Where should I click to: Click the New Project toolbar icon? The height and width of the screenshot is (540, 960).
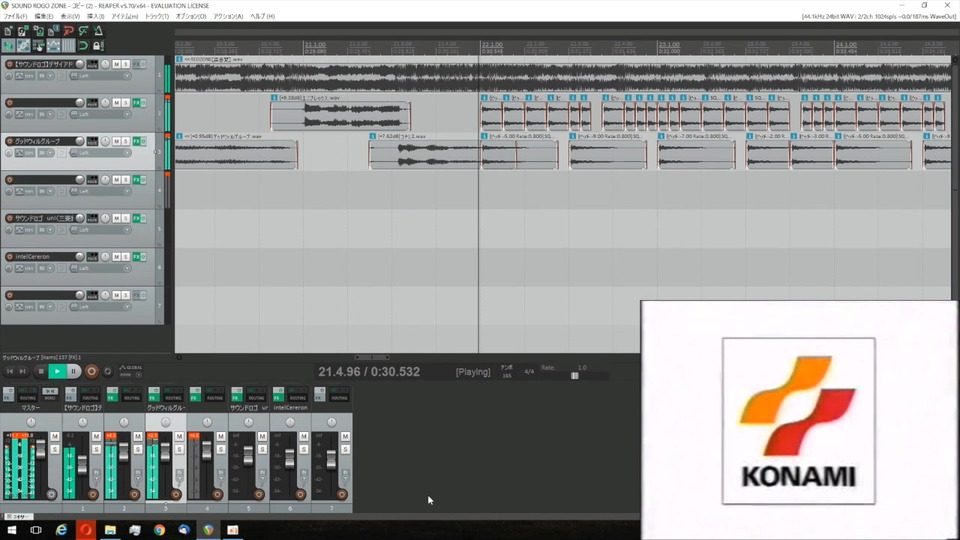8,31
